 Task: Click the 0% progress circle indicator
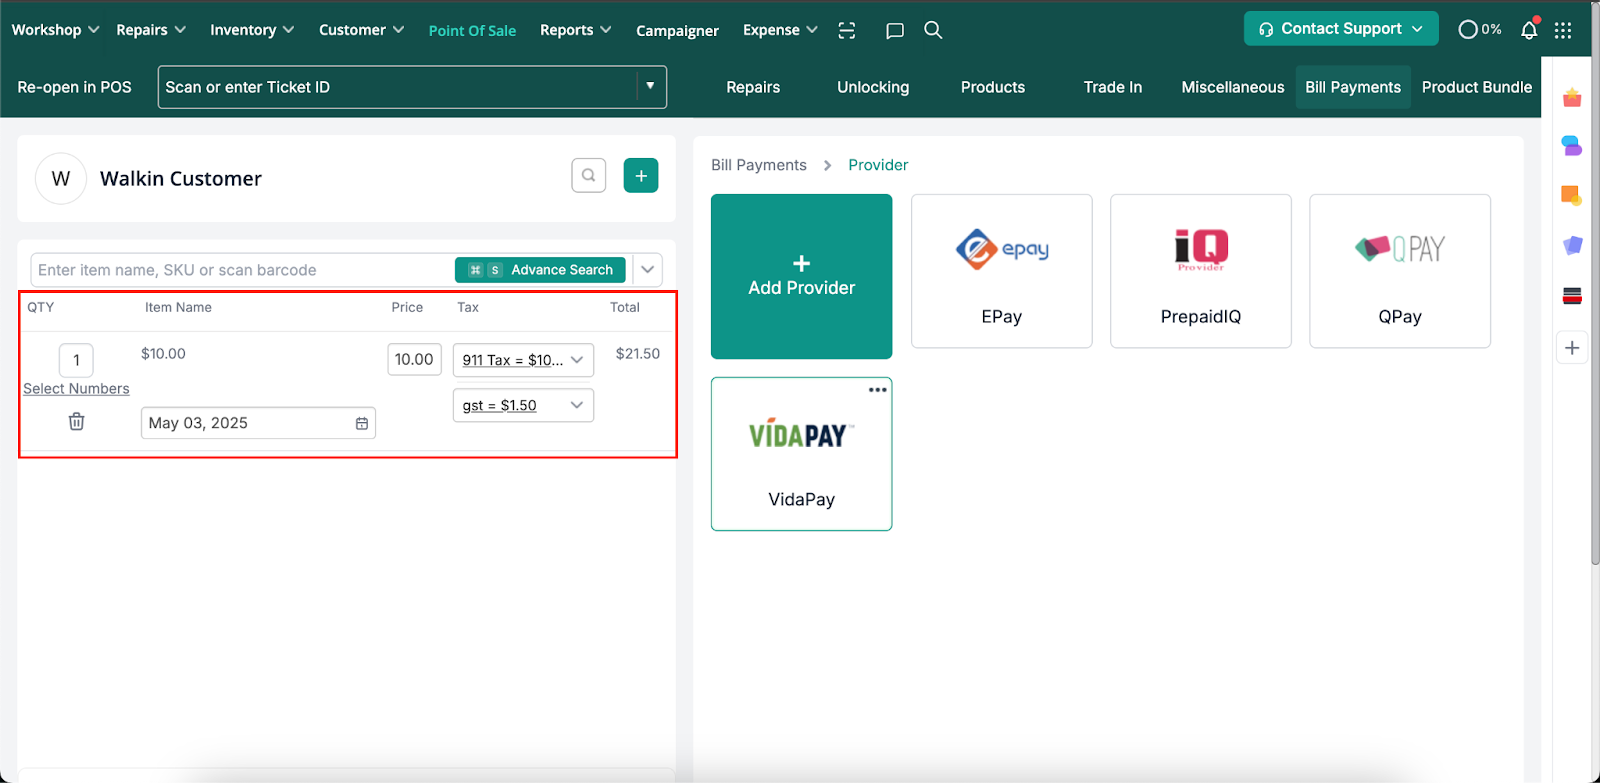[1480, 30]
